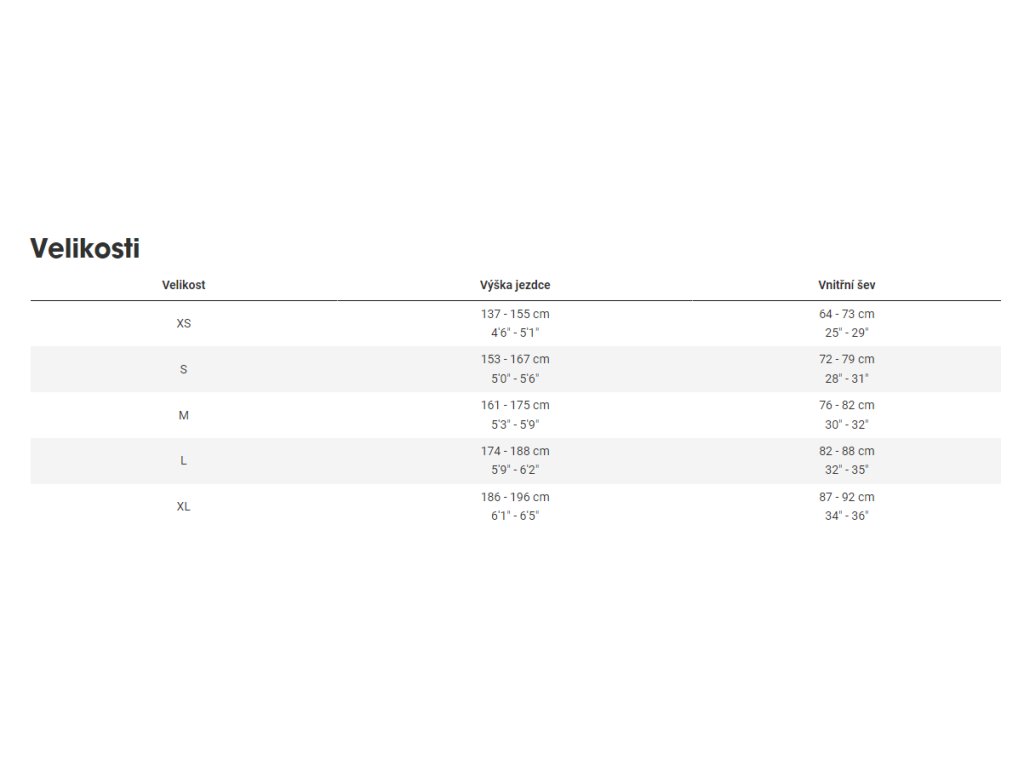This screenshot has height=768, width=1024.
Task: Click the Velikosti heading
Action: [85, 248]
